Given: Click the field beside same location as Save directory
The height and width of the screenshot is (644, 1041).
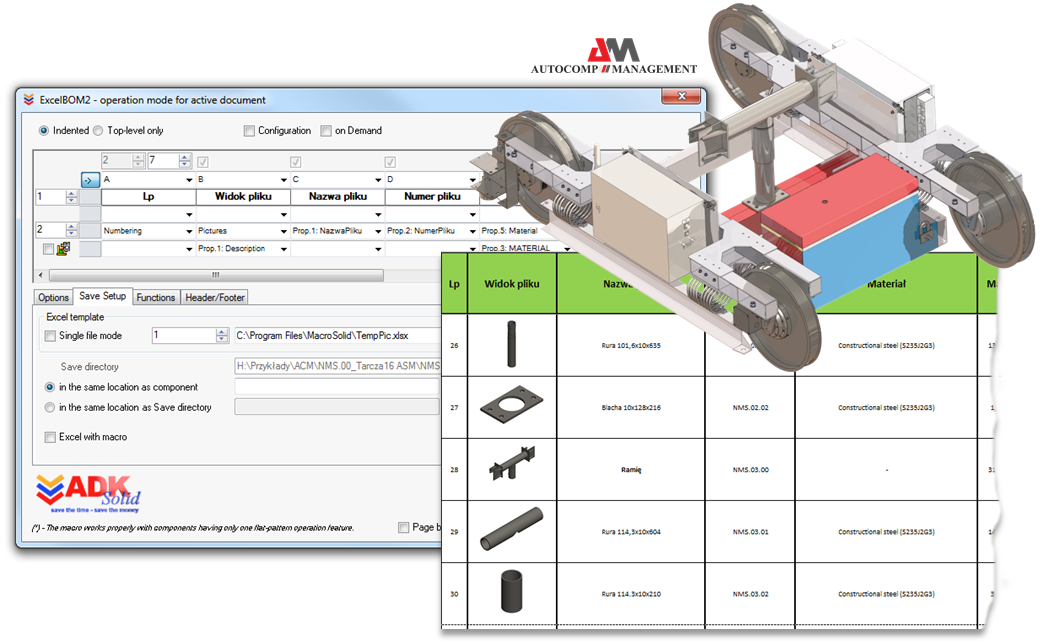Looking at the screenshot, I should click(338, 407).
